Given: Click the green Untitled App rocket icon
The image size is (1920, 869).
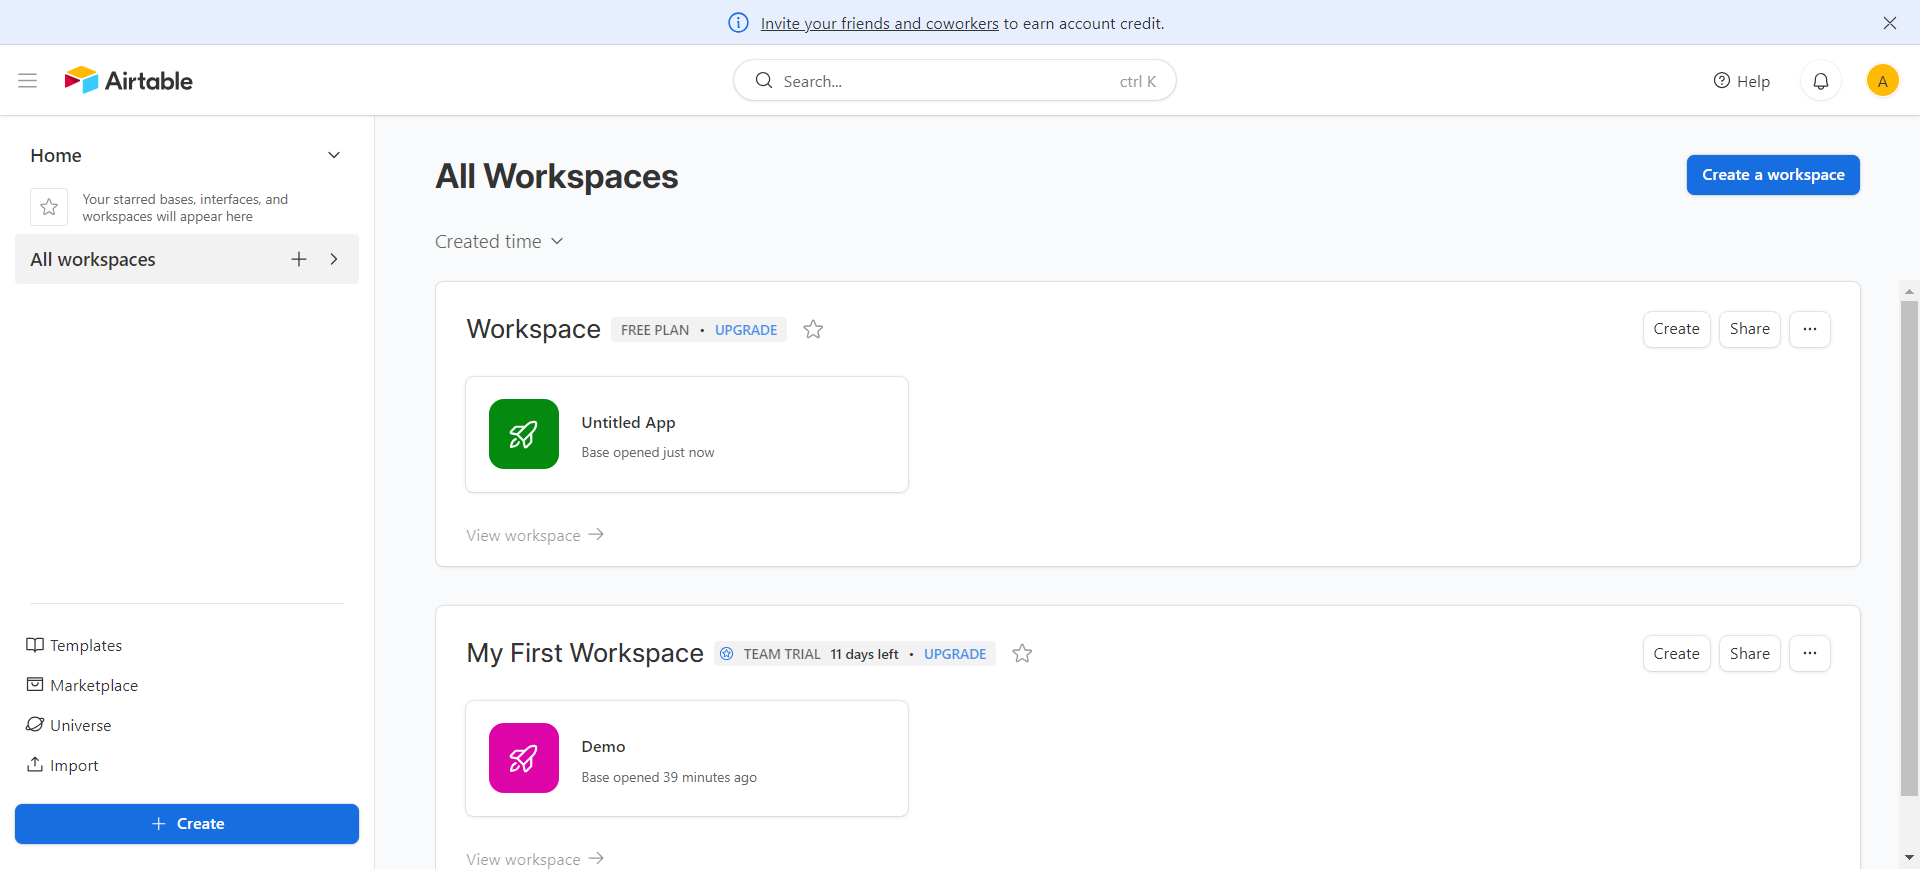Looking at the screenshot, I should [x=524, y=434].
